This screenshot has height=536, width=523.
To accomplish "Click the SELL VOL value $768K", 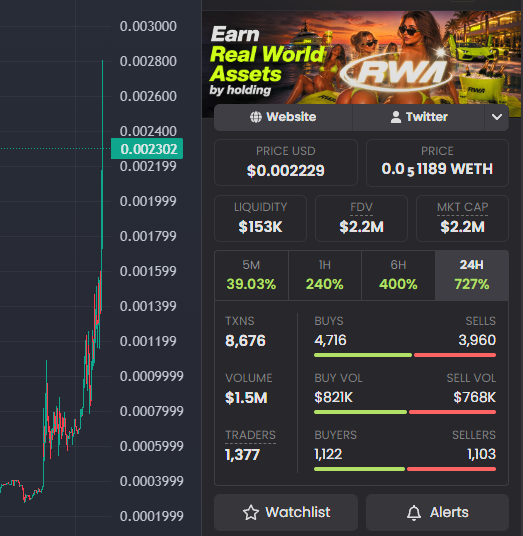I will [x=474, y=397].
